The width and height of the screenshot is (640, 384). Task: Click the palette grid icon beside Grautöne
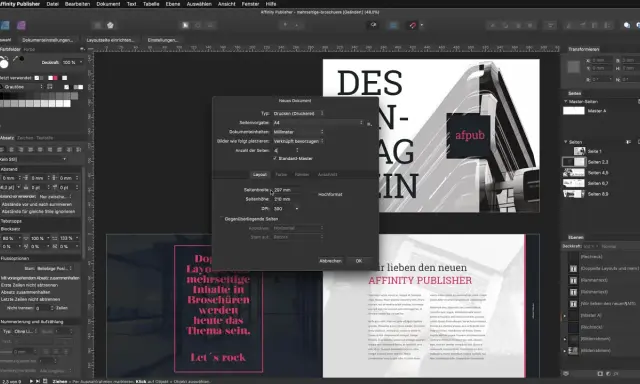pos(50,87)
